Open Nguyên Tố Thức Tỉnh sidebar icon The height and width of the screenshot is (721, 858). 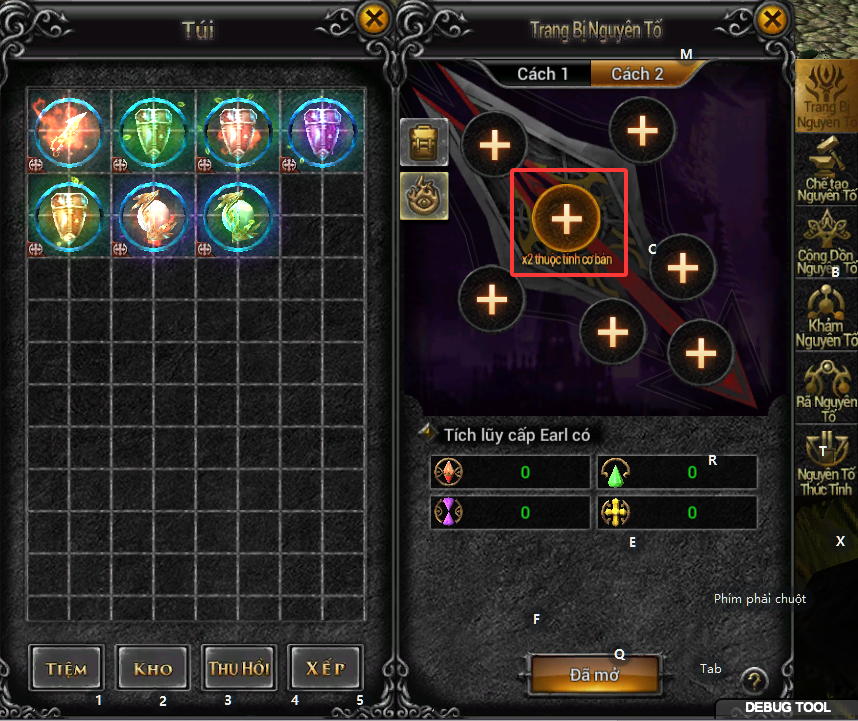point(826,463)
